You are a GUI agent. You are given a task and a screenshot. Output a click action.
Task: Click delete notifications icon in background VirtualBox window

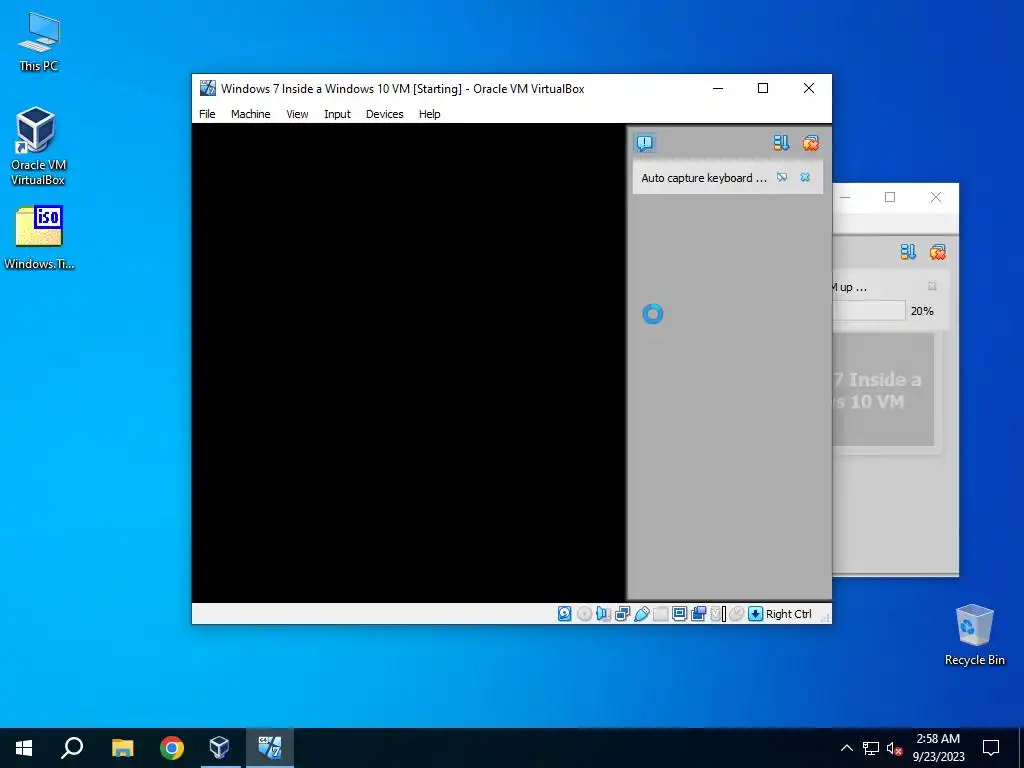938,252
